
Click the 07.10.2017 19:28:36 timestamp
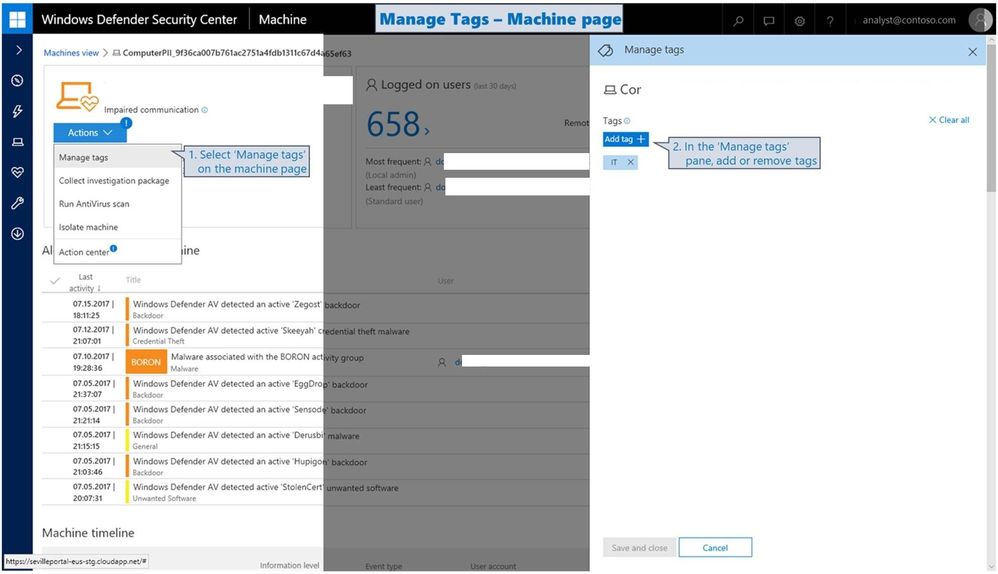(93, 362)
